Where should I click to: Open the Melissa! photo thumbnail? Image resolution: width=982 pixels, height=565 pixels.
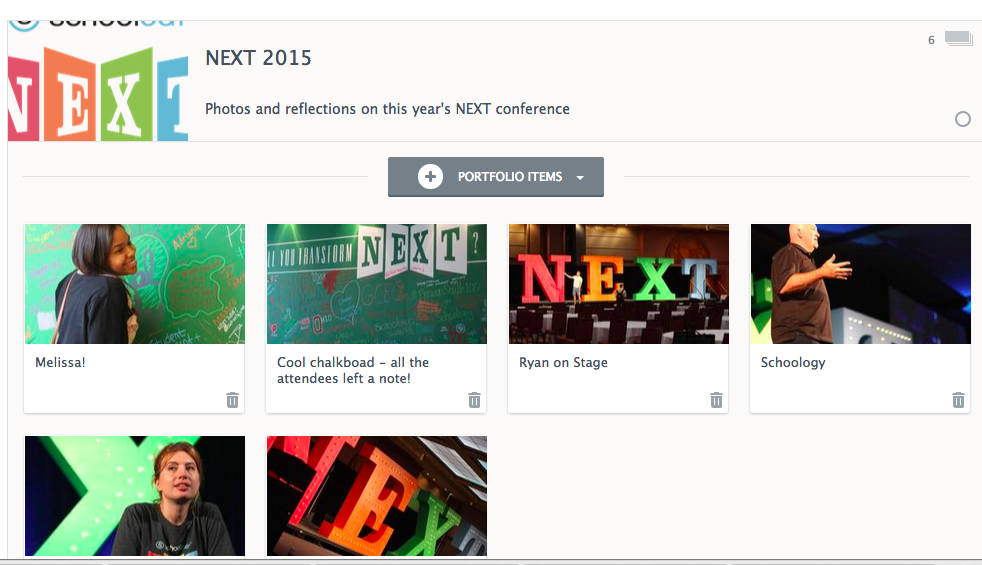[x=134, y=284]
